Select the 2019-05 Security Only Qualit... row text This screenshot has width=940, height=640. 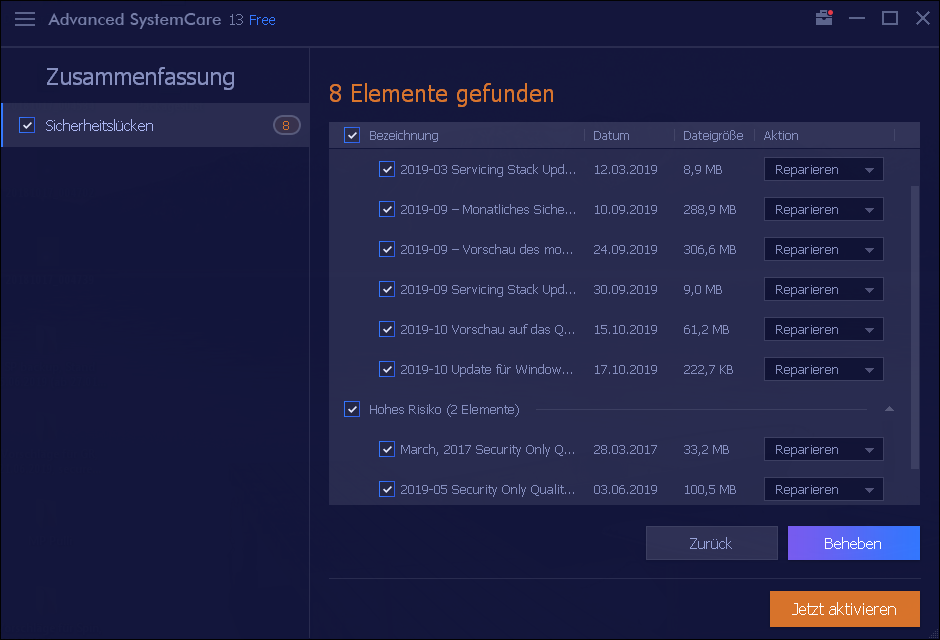click(x=487, y=490)
